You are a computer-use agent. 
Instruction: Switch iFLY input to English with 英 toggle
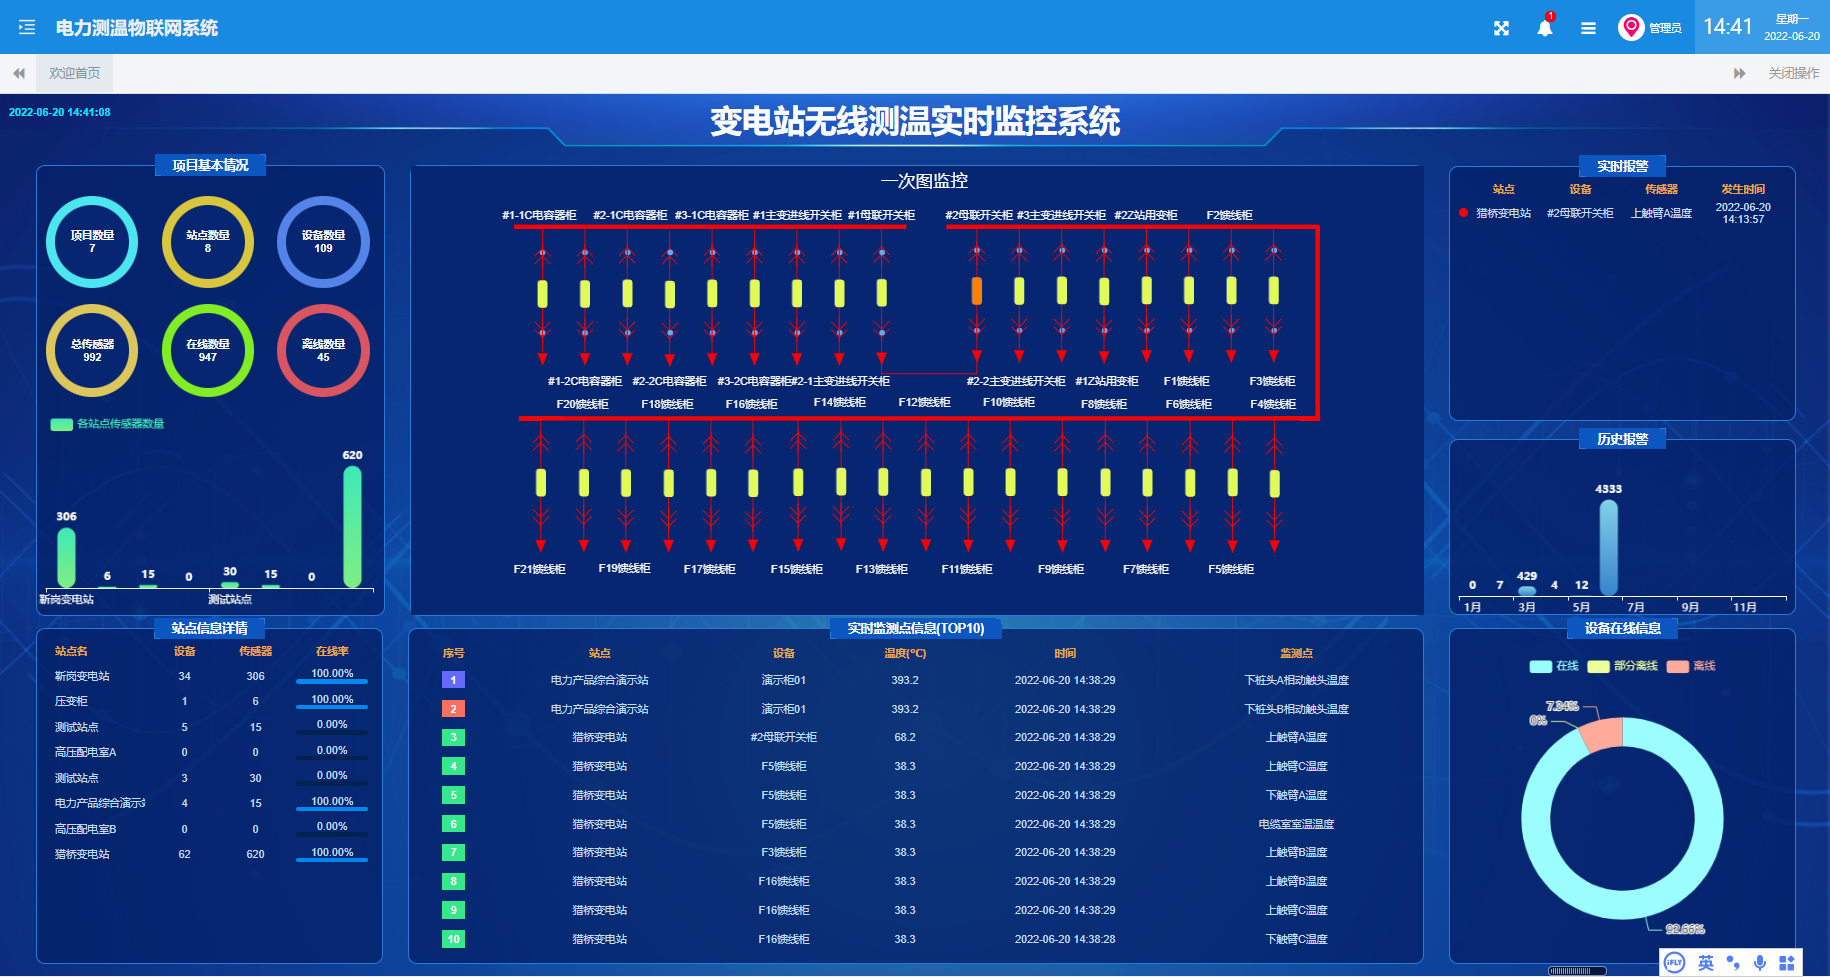tap(1706, 962)
